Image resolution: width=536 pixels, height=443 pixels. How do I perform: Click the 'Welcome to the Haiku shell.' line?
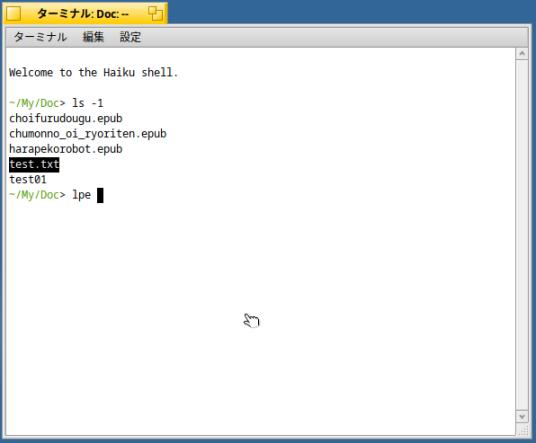pos(94,72)
